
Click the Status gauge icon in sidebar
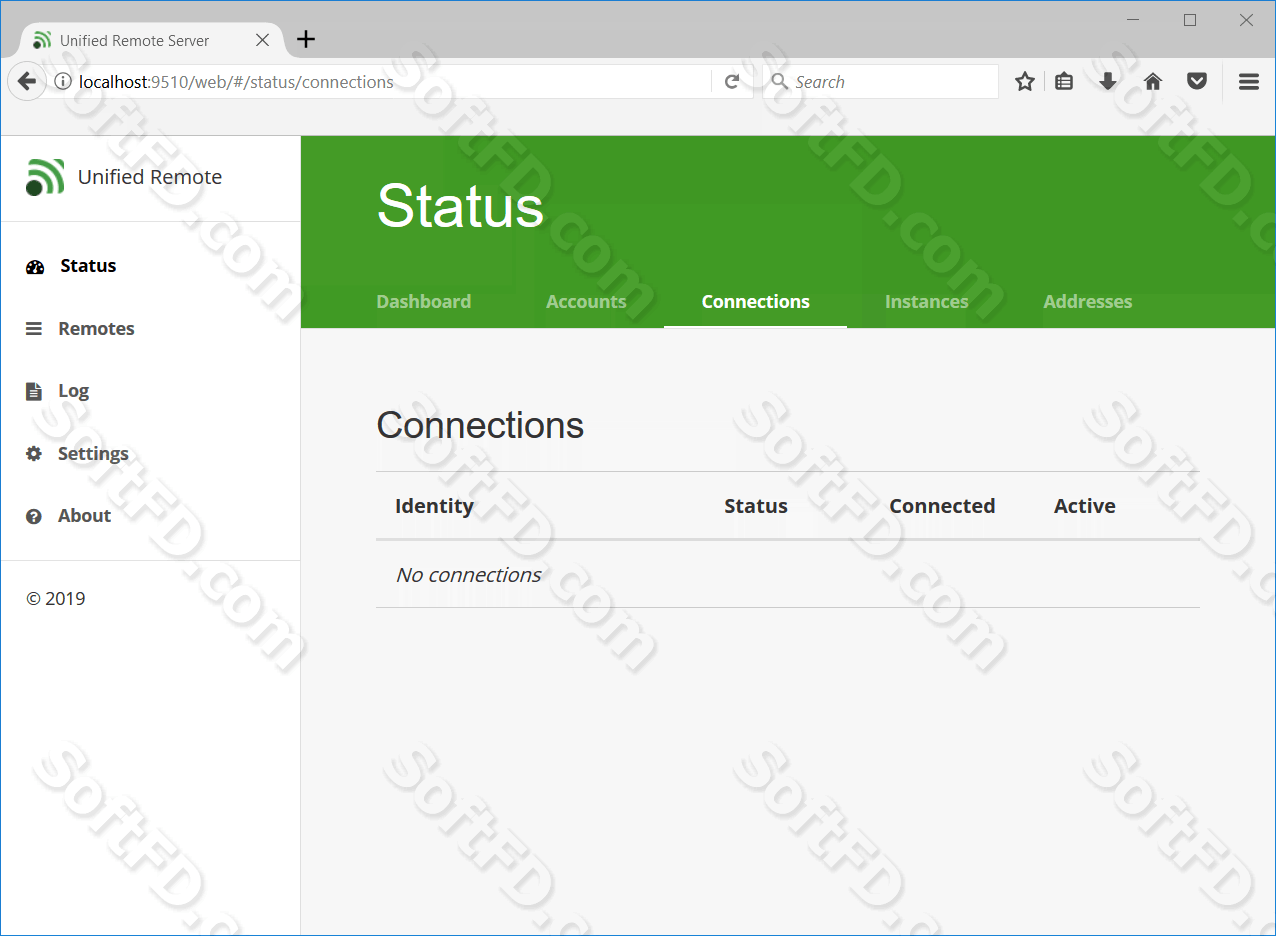35,267
